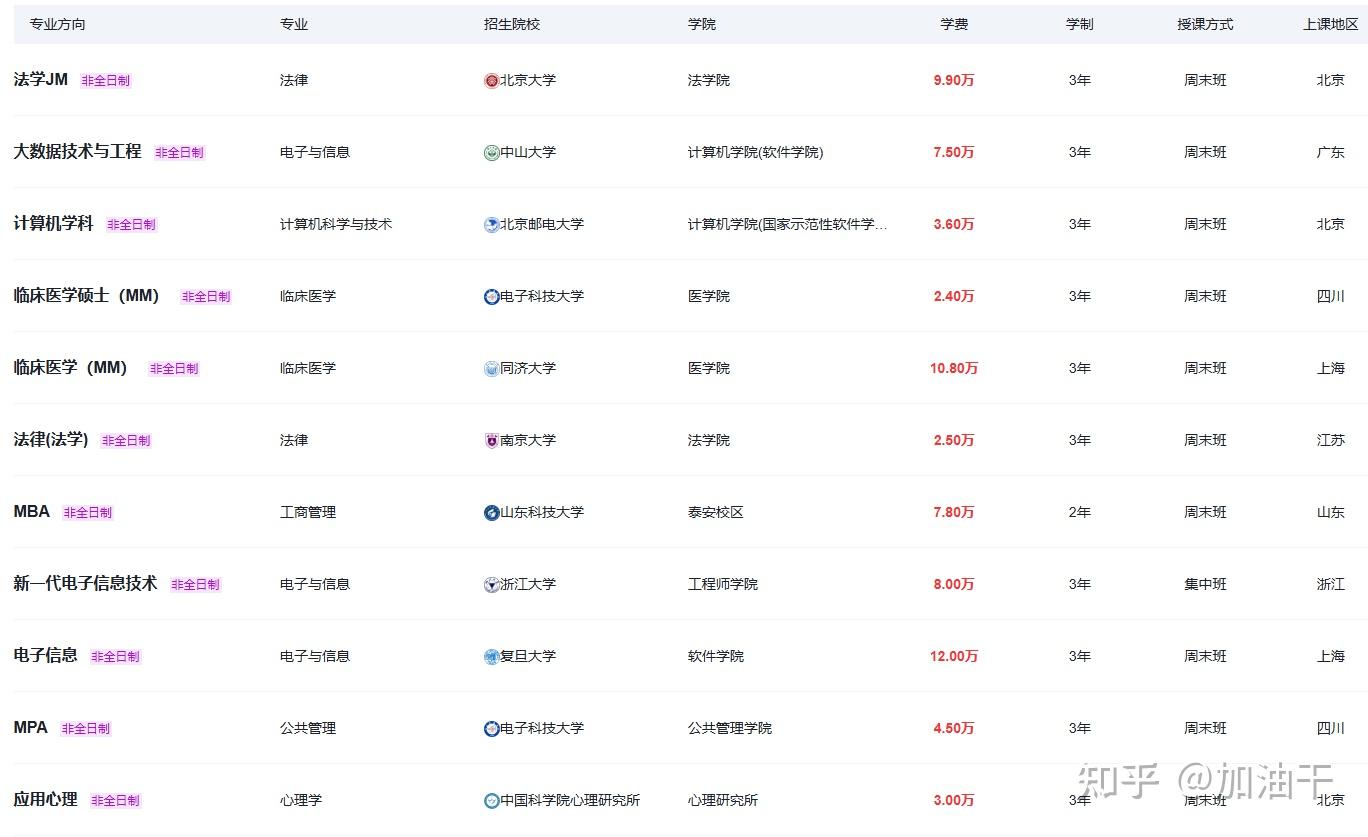Click the 南京大学 logo icon
The width and height of the screenshot is (1368, 837).
(x=491, y=441)
